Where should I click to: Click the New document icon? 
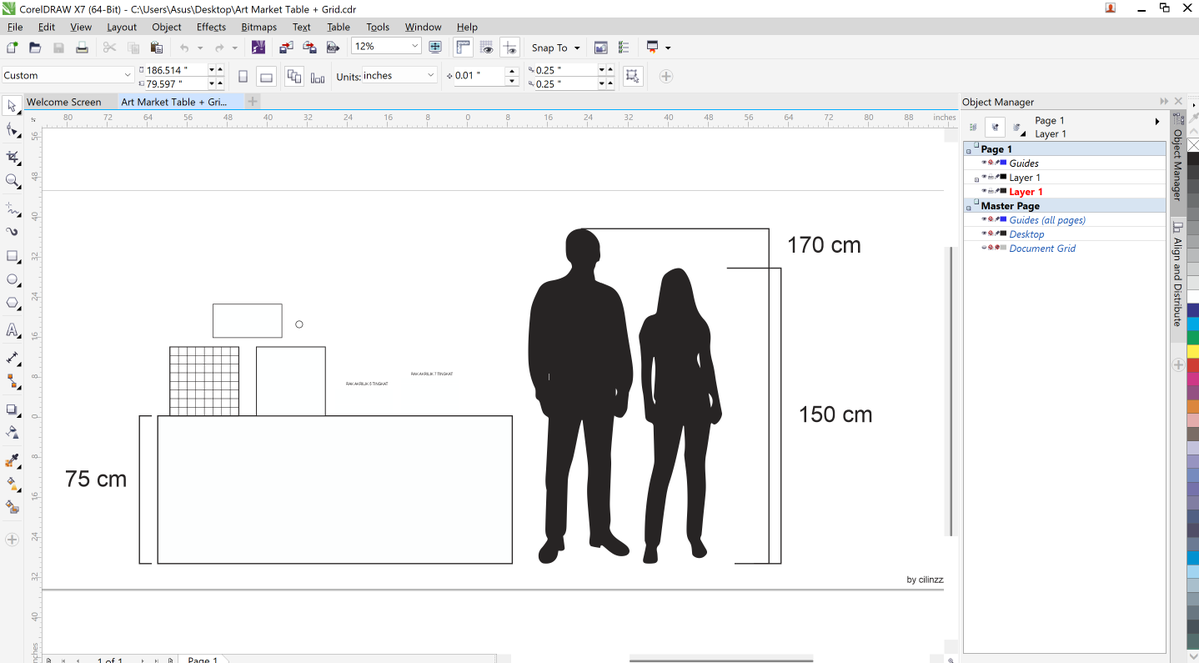point(11,47)
